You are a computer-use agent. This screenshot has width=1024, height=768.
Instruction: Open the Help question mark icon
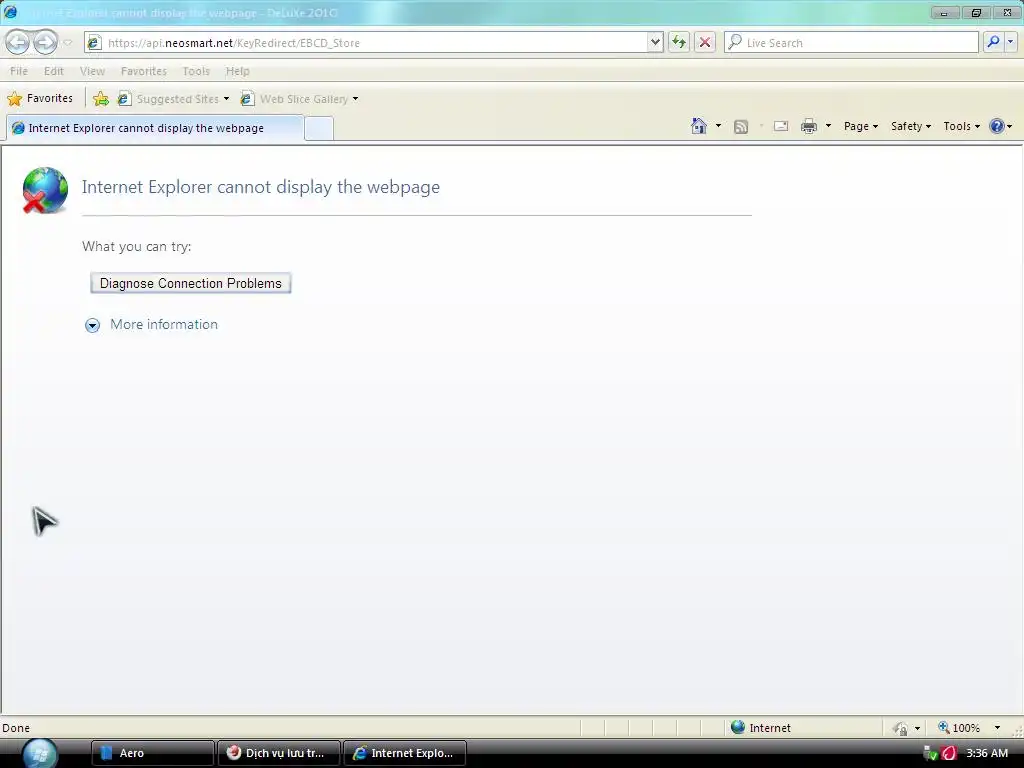pyautogui.click(x=997, y=126)
